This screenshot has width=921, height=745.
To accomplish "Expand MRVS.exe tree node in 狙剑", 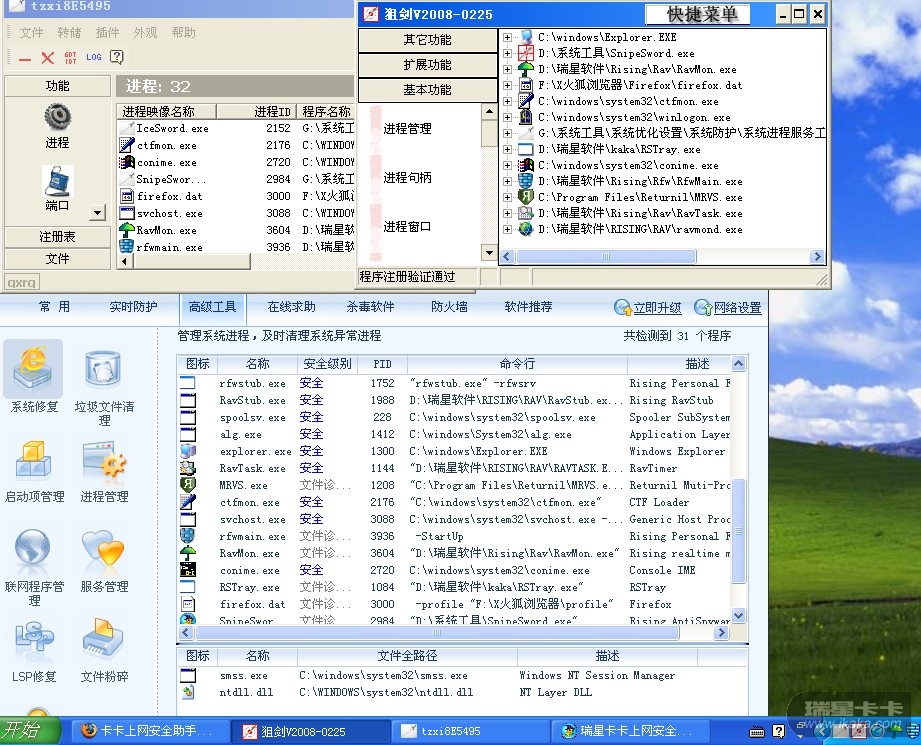I will [507, 197].
